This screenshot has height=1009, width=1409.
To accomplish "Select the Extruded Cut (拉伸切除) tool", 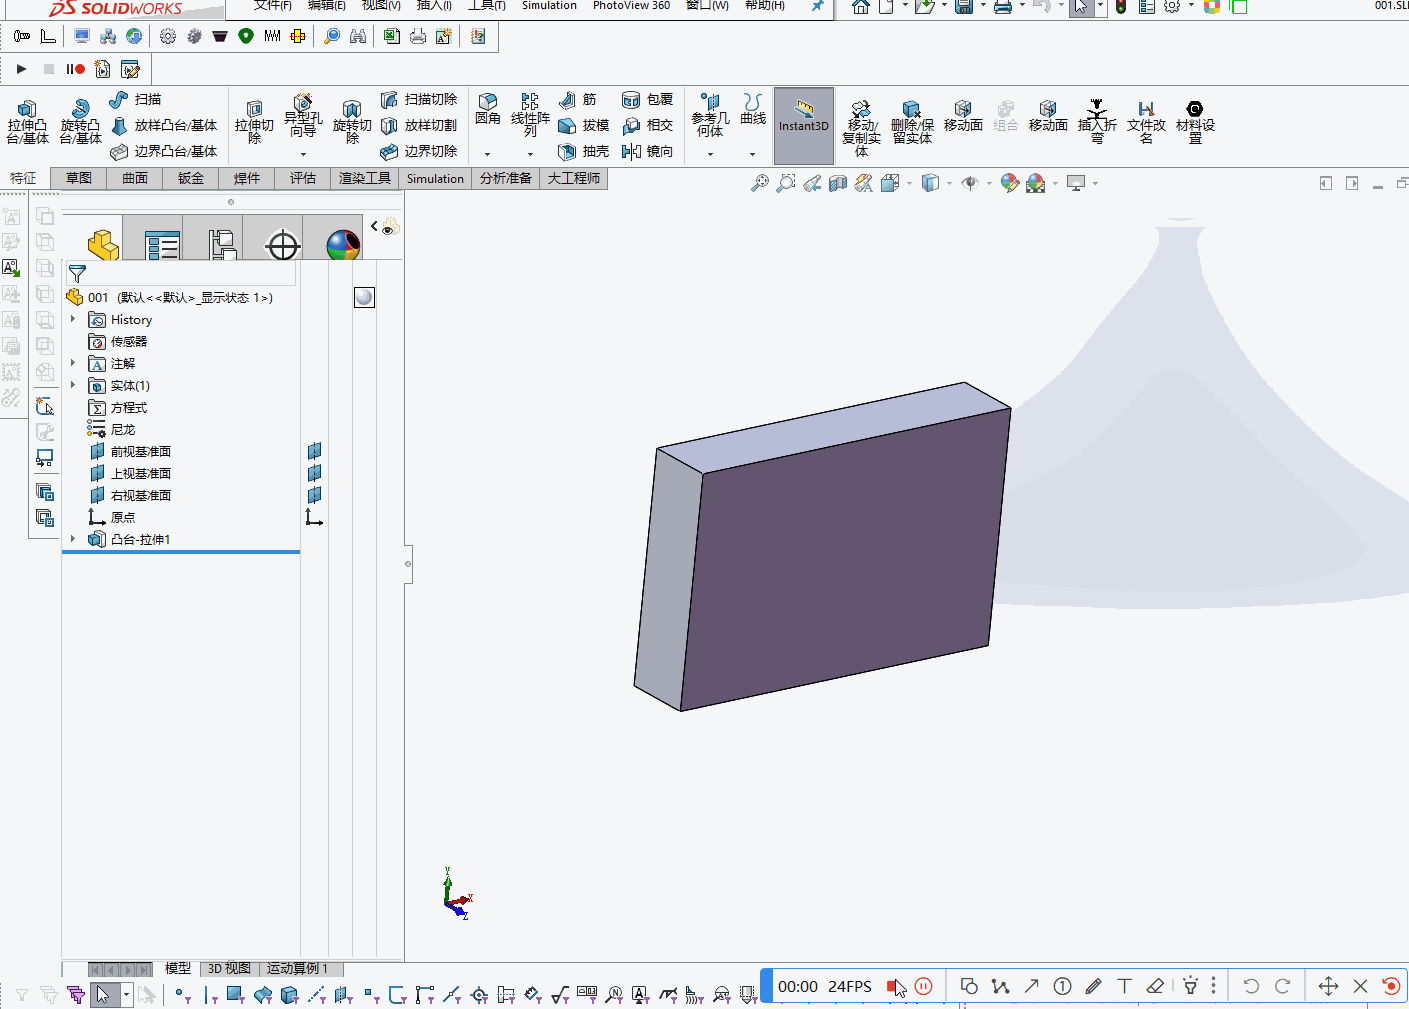I will tap(254, 122).
